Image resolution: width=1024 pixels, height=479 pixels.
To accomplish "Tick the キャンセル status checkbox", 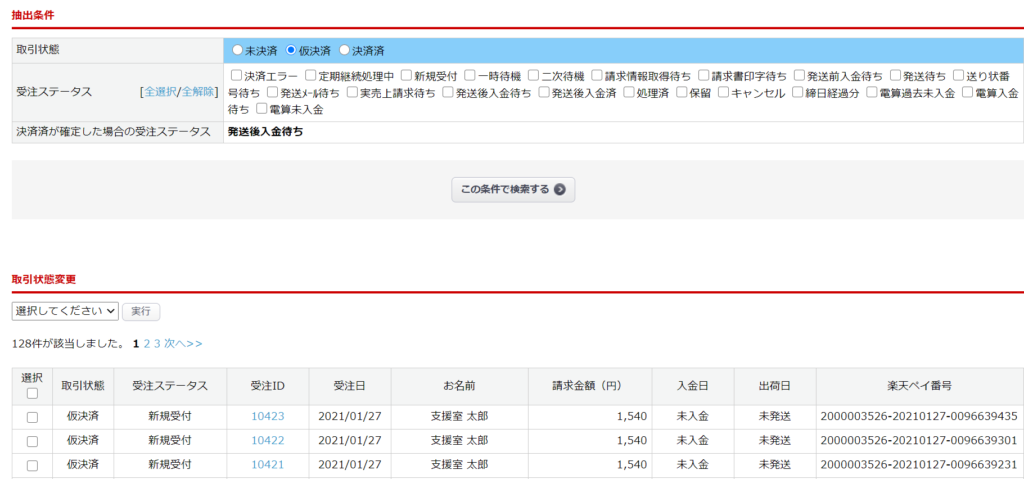I will 723,92.
